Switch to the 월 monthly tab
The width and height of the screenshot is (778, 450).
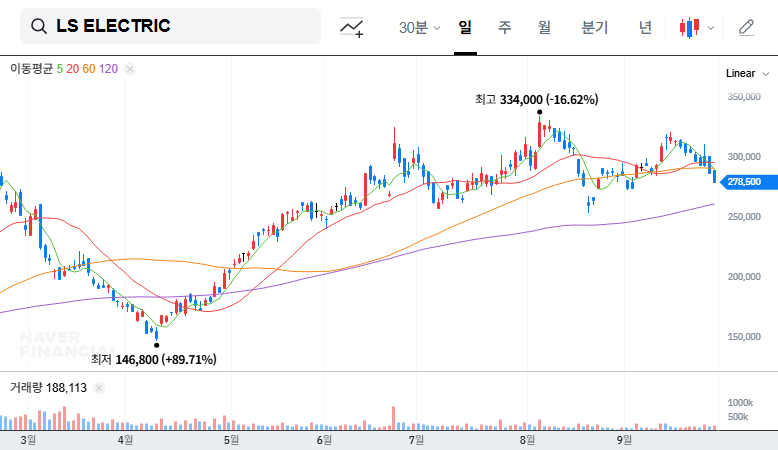544,27
